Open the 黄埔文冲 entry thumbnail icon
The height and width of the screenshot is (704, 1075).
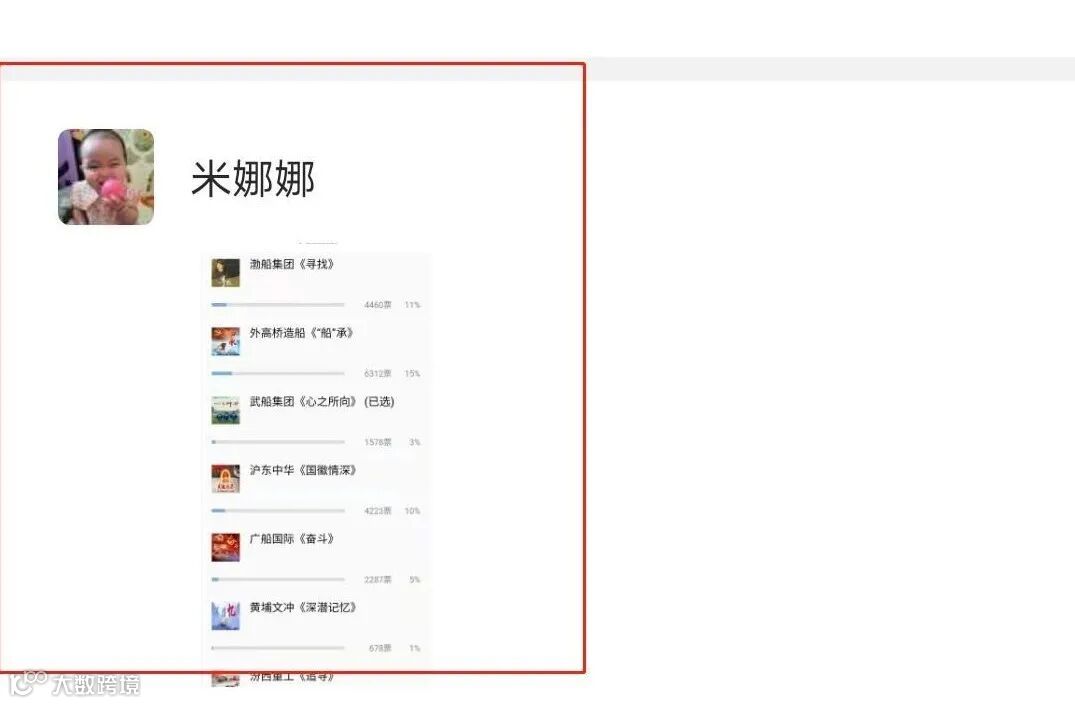pyautogui.click(x=226, y=616)
